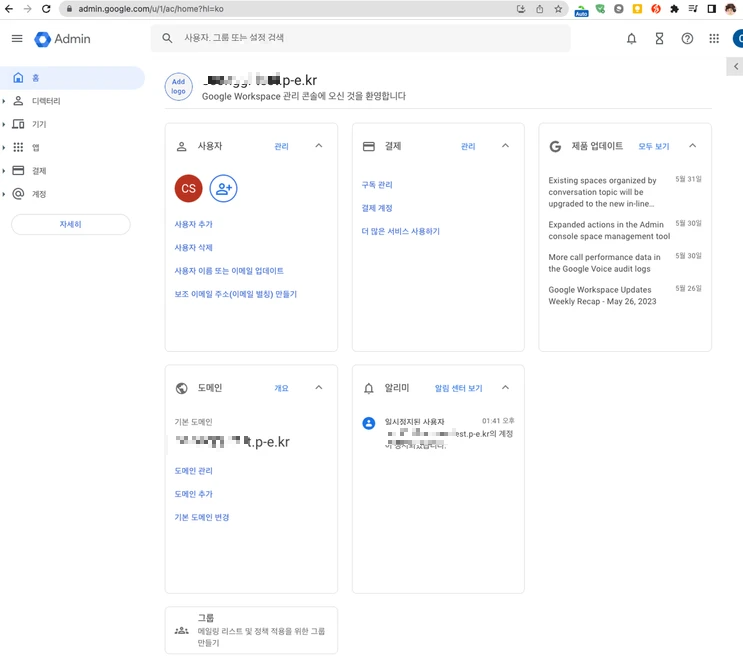Click the search magnifier icon
This screenshot has width=743, height=664.
(167, 38)
